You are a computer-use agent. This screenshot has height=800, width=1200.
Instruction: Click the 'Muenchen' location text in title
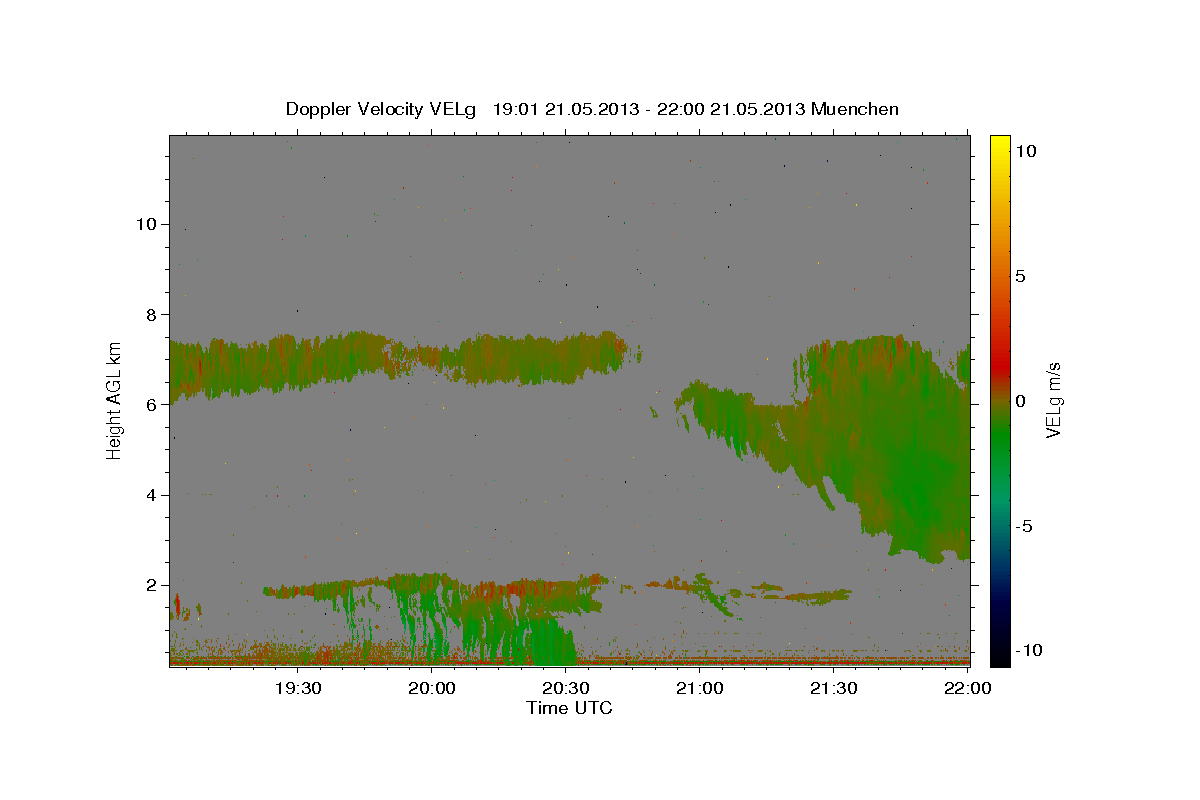(x=855, y=109)
